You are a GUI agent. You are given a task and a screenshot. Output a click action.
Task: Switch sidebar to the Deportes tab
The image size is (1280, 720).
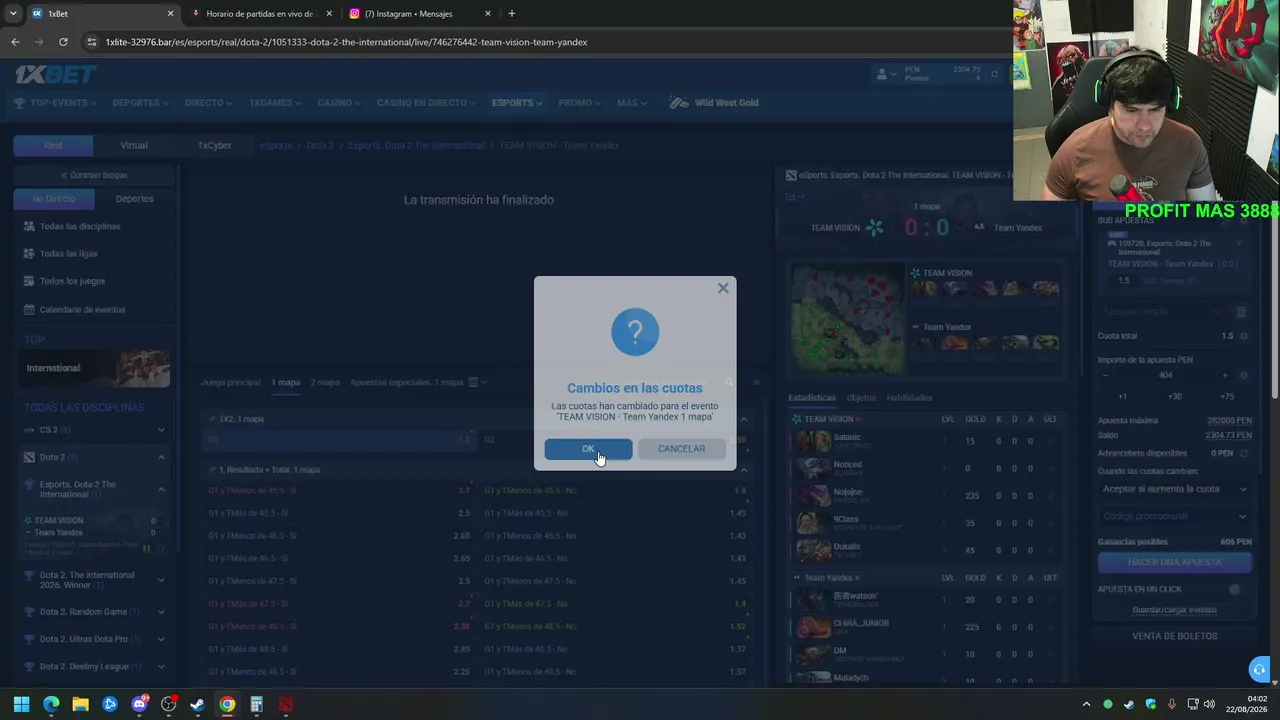134,199
